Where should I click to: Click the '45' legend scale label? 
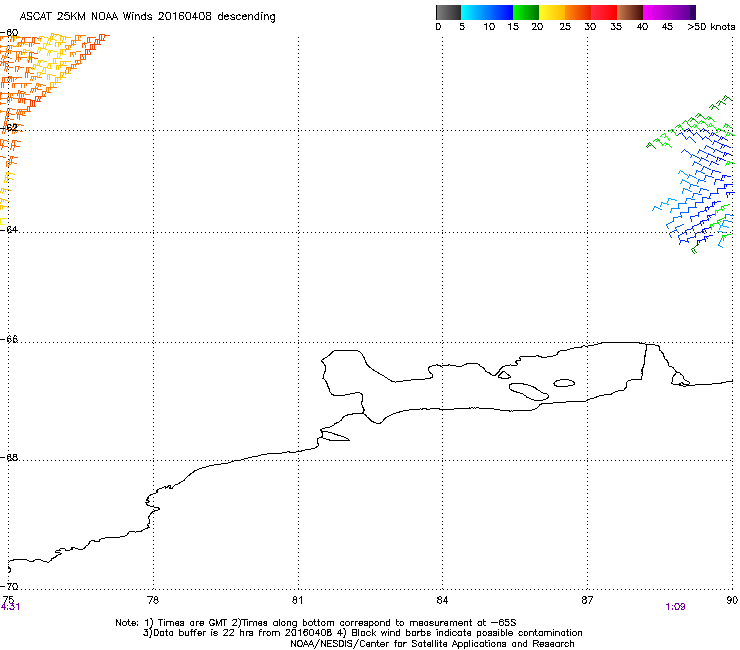667,27
